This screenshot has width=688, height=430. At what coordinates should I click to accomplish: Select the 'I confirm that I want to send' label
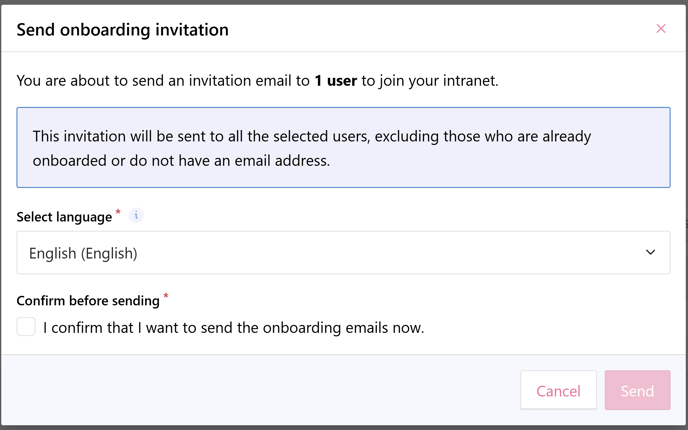click(x=233, y=328)
